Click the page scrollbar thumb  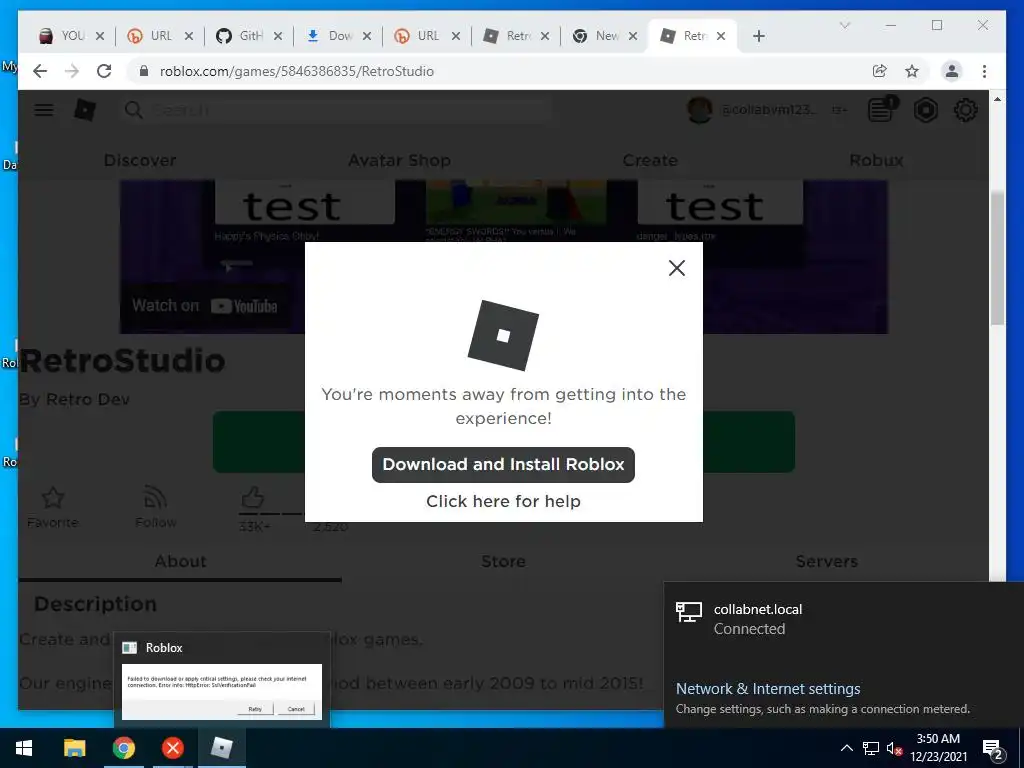click(997, 258)
